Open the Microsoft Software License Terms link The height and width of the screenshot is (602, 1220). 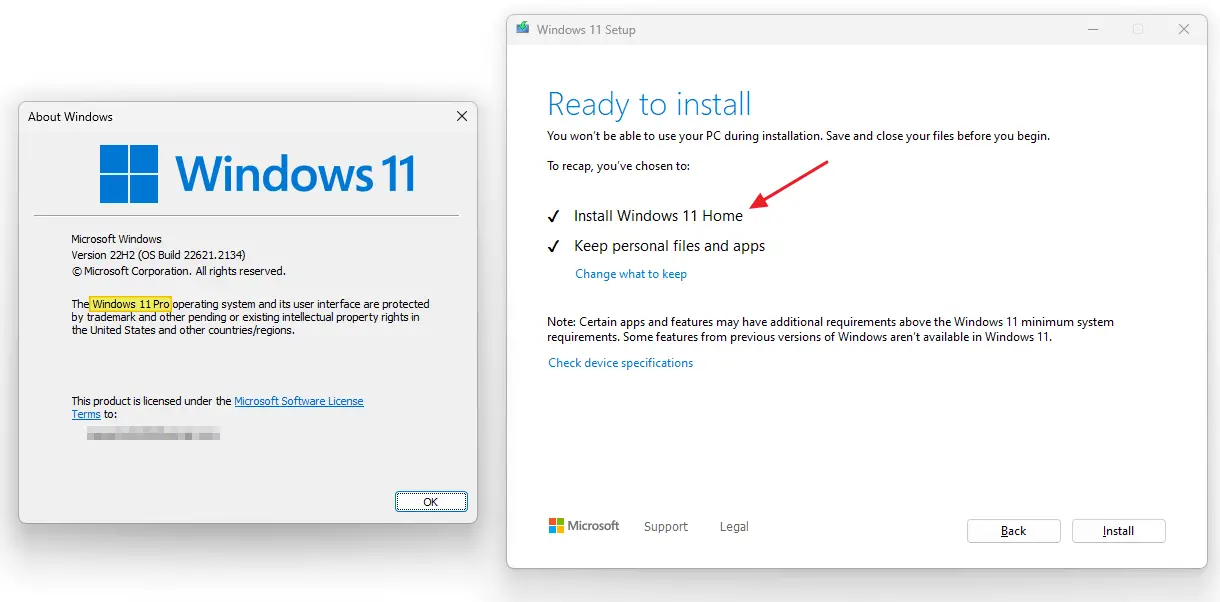(x=299, y=401)
